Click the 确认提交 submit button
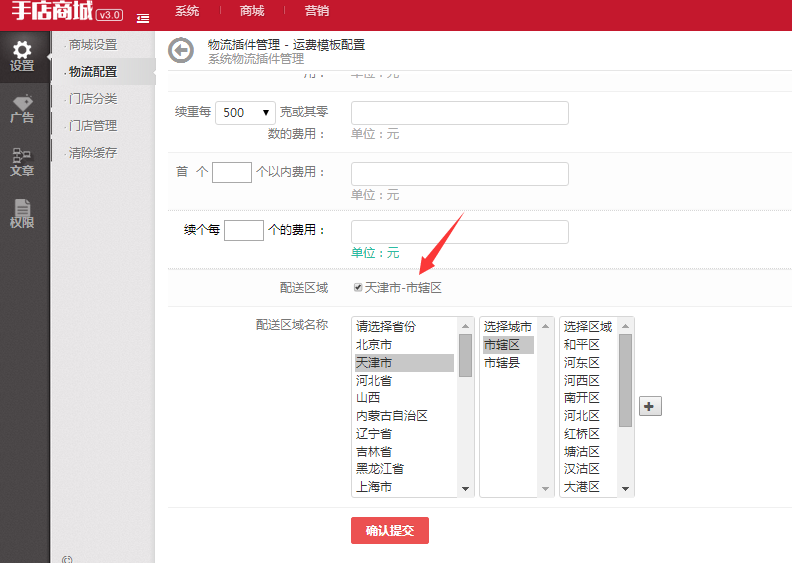The image size is (792, 563). point(389,530)
